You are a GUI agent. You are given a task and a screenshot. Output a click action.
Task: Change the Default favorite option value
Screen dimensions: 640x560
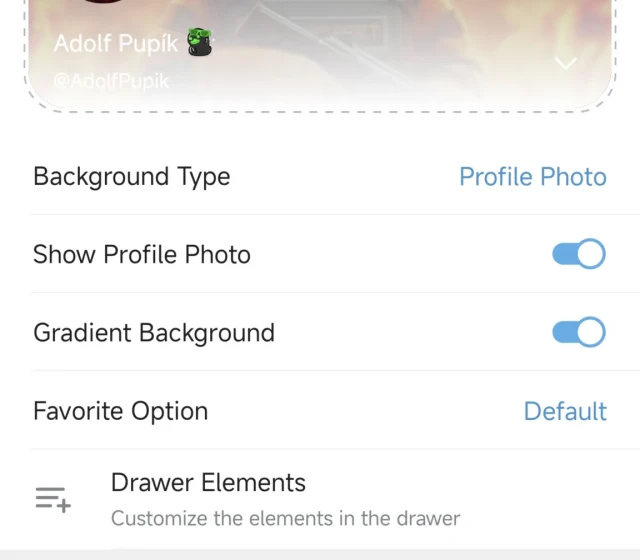pyautogui.click(x=565, y=411)
